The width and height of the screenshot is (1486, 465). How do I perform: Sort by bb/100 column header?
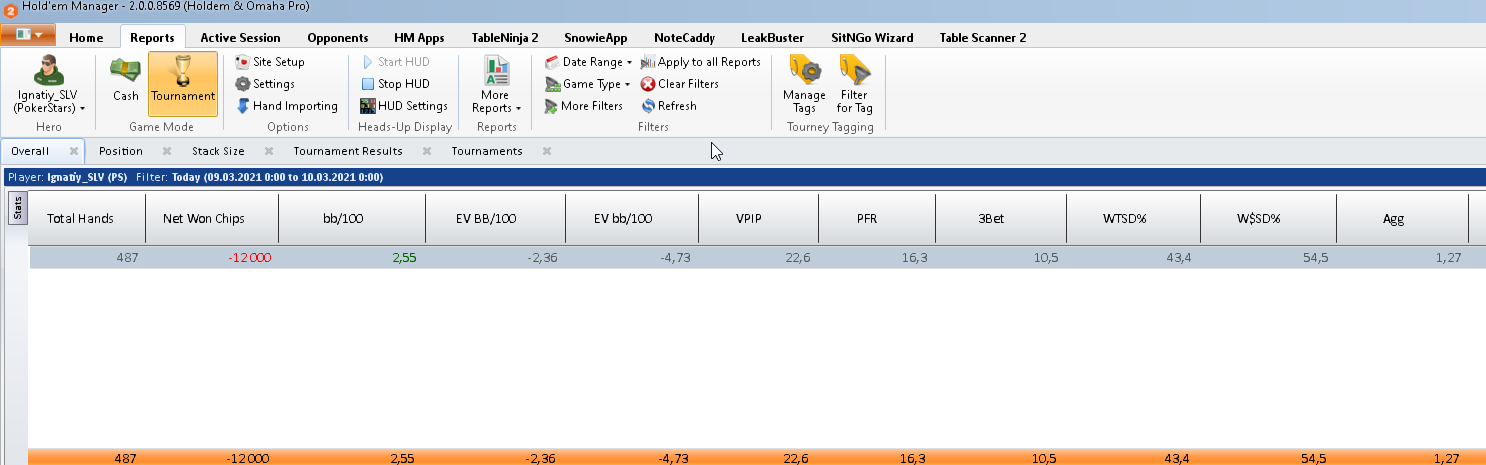[352, 218]
